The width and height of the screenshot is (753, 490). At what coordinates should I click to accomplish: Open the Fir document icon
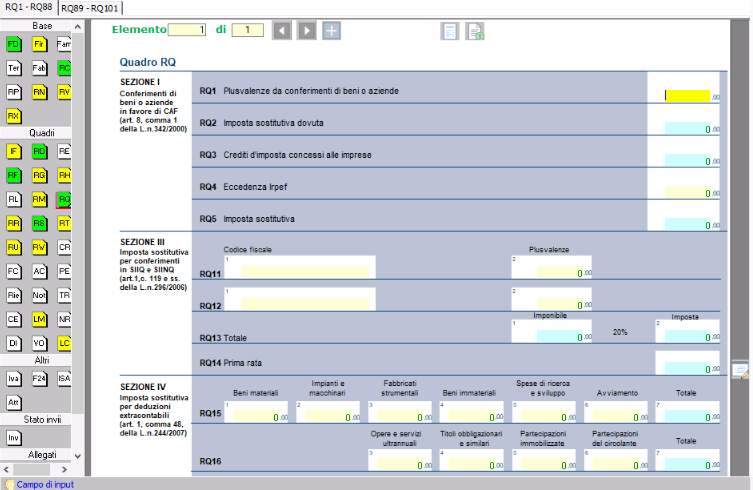point(39,44)
